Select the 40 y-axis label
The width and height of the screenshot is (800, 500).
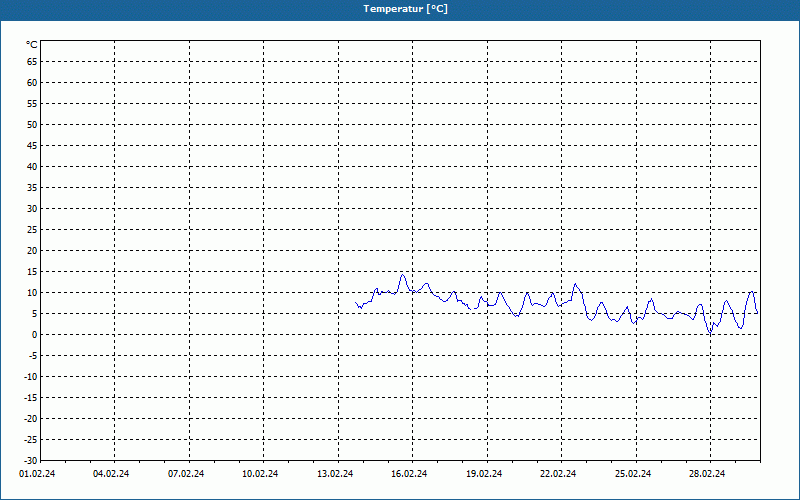point(32,166)
